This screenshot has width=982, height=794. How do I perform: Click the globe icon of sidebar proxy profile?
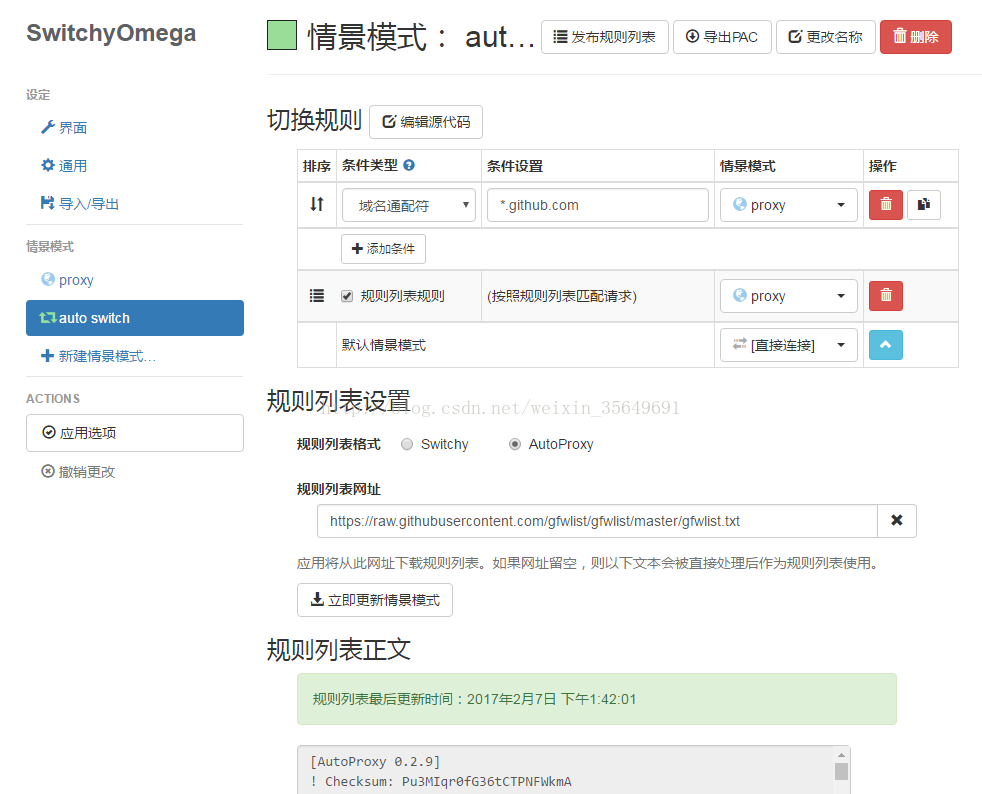[48, 279]
